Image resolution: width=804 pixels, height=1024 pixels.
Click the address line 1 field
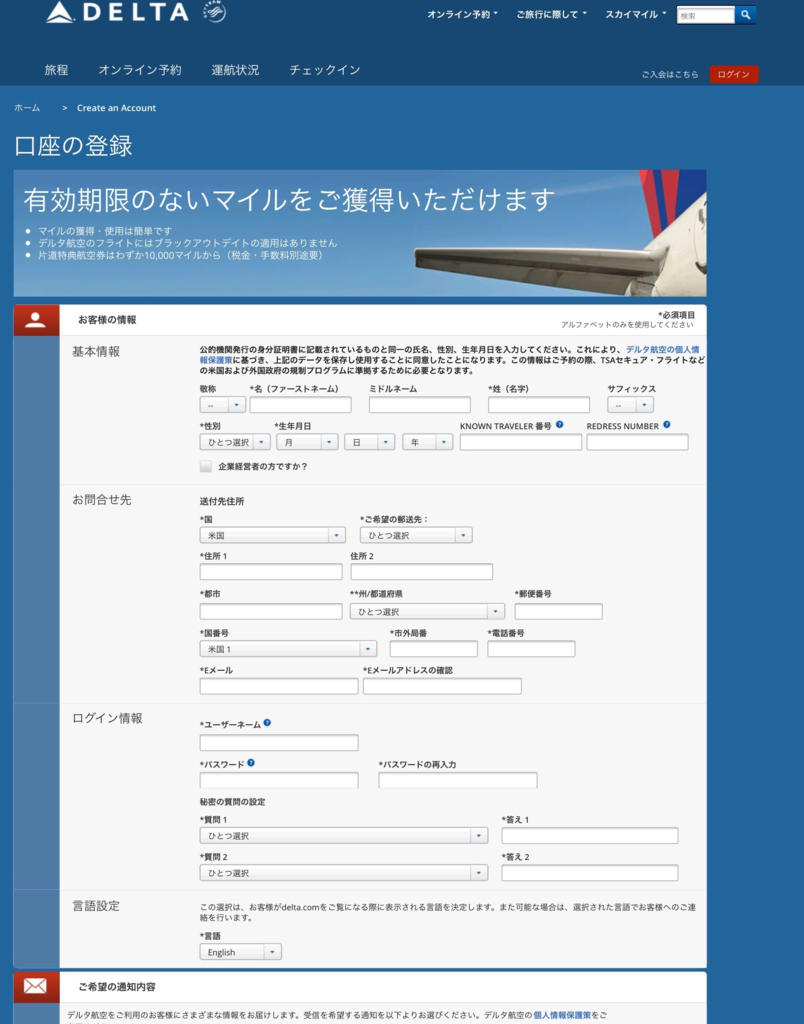click(x=271, y=572)
